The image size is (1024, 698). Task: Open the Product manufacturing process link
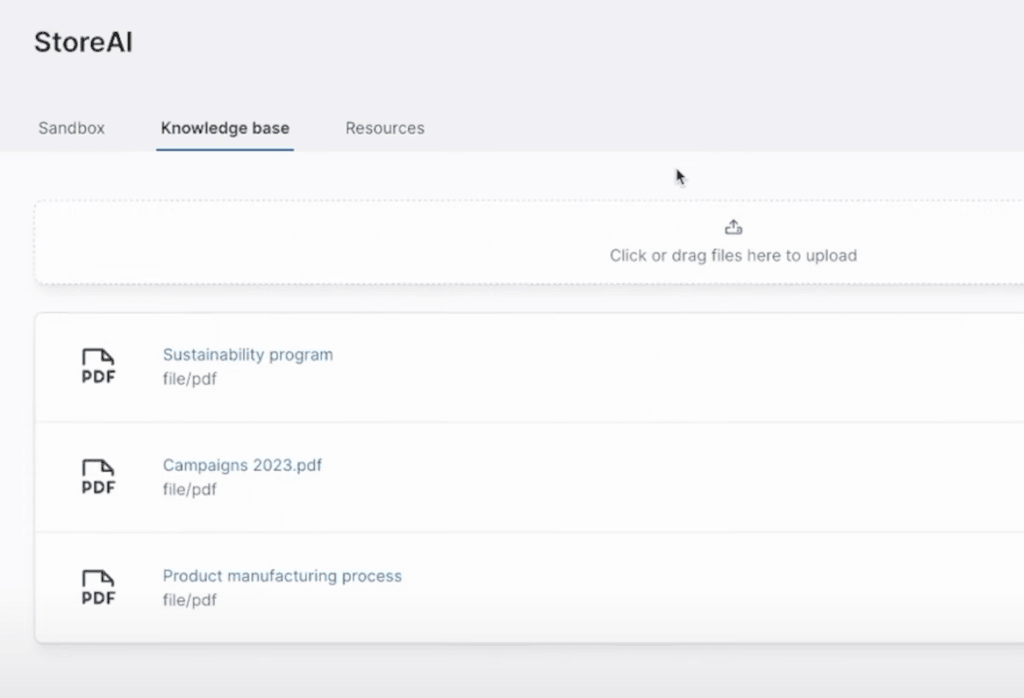(282, 576)
